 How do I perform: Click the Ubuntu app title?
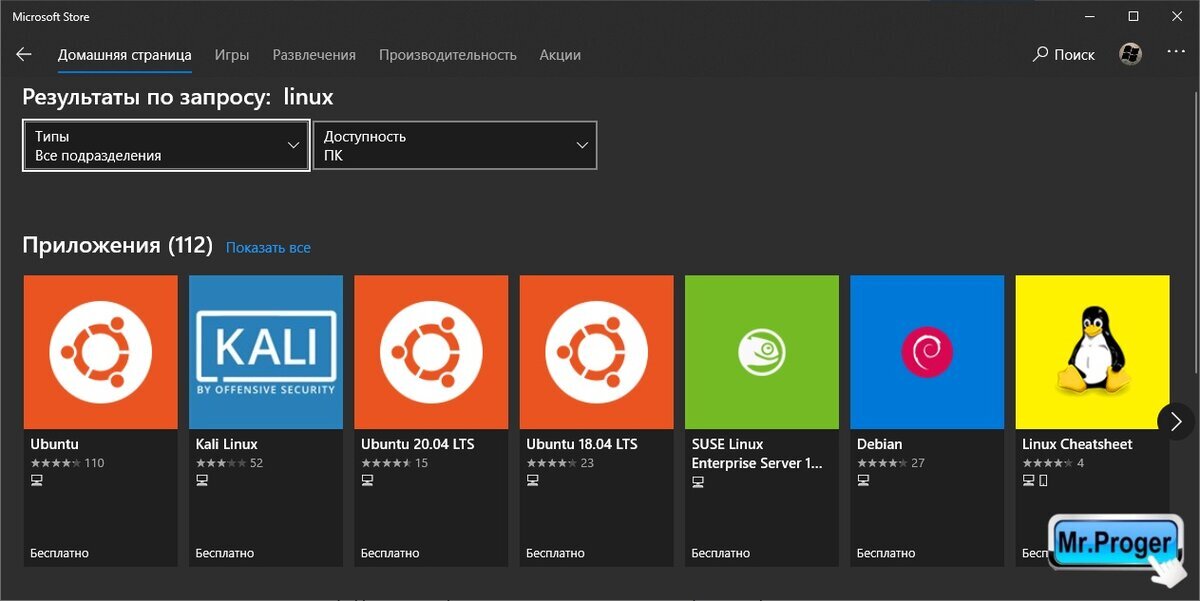click(x=54, y=444)
